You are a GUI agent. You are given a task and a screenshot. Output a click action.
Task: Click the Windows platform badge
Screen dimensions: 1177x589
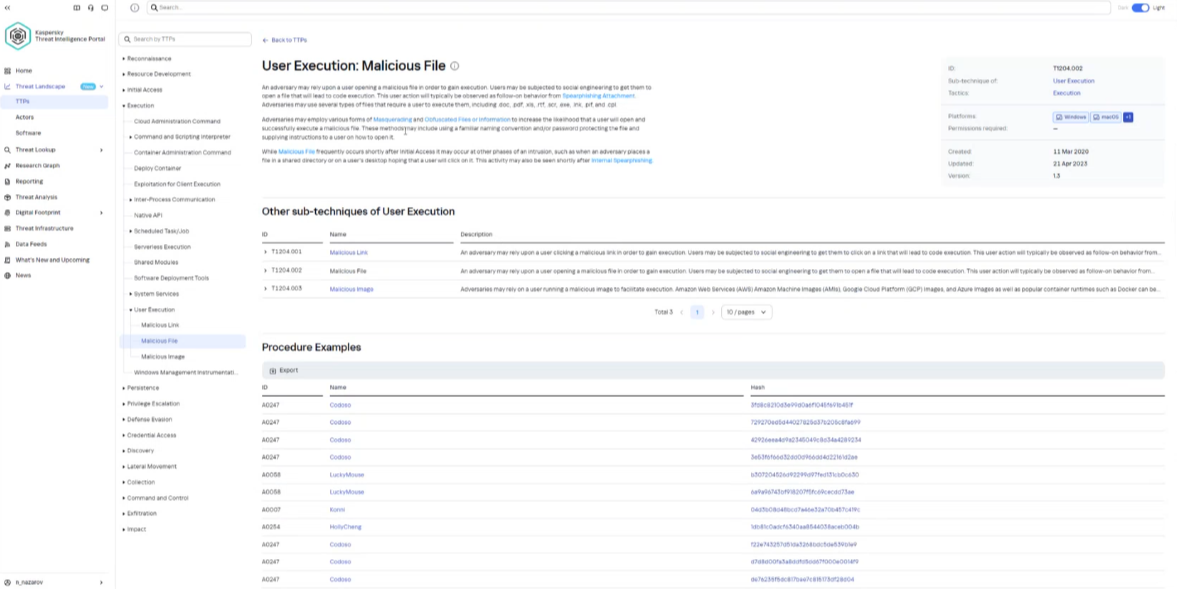(1070, 117)
